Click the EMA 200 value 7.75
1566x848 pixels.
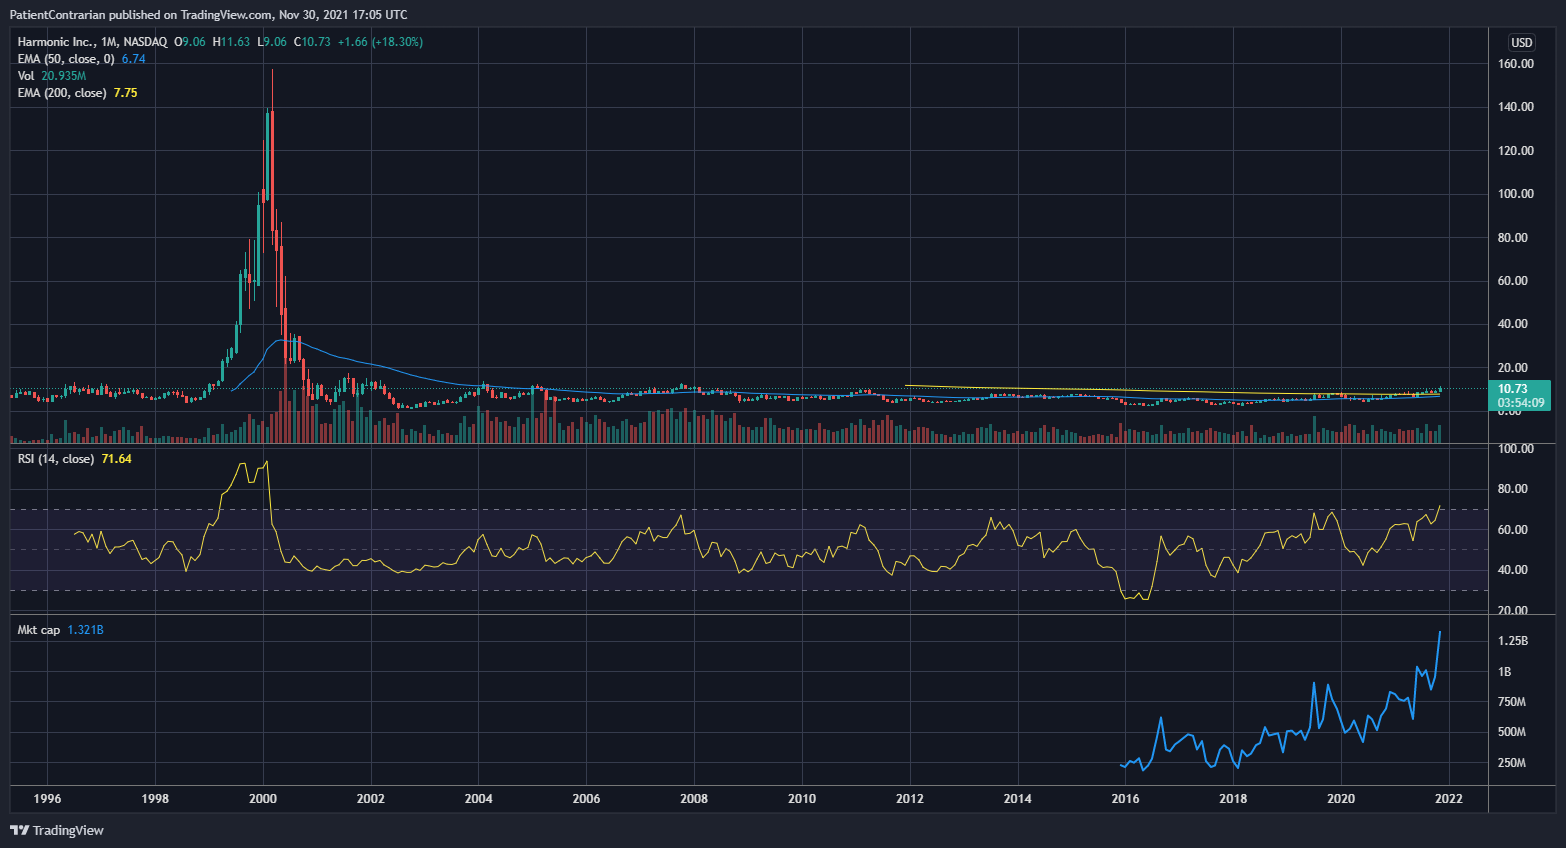[125, 93]
